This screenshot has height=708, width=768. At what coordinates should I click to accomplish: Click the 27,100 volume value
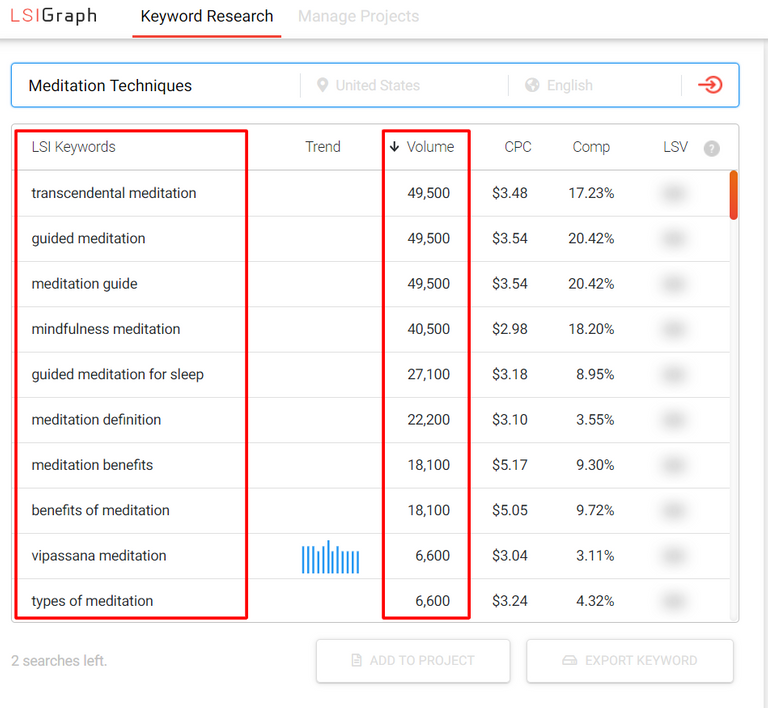(429, 375)
